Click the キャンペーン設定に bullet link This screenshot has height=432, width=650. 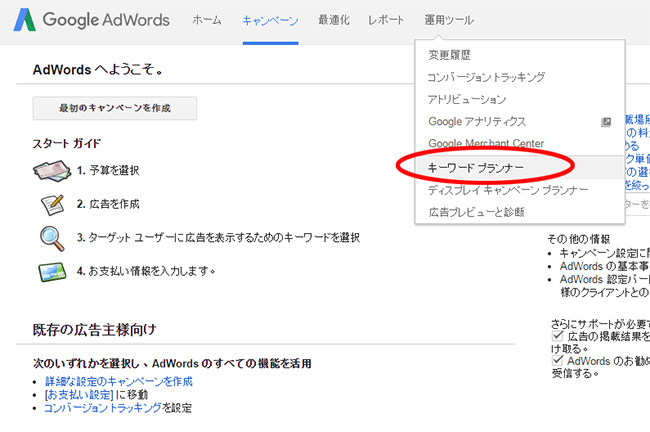[x=604, y=253]
